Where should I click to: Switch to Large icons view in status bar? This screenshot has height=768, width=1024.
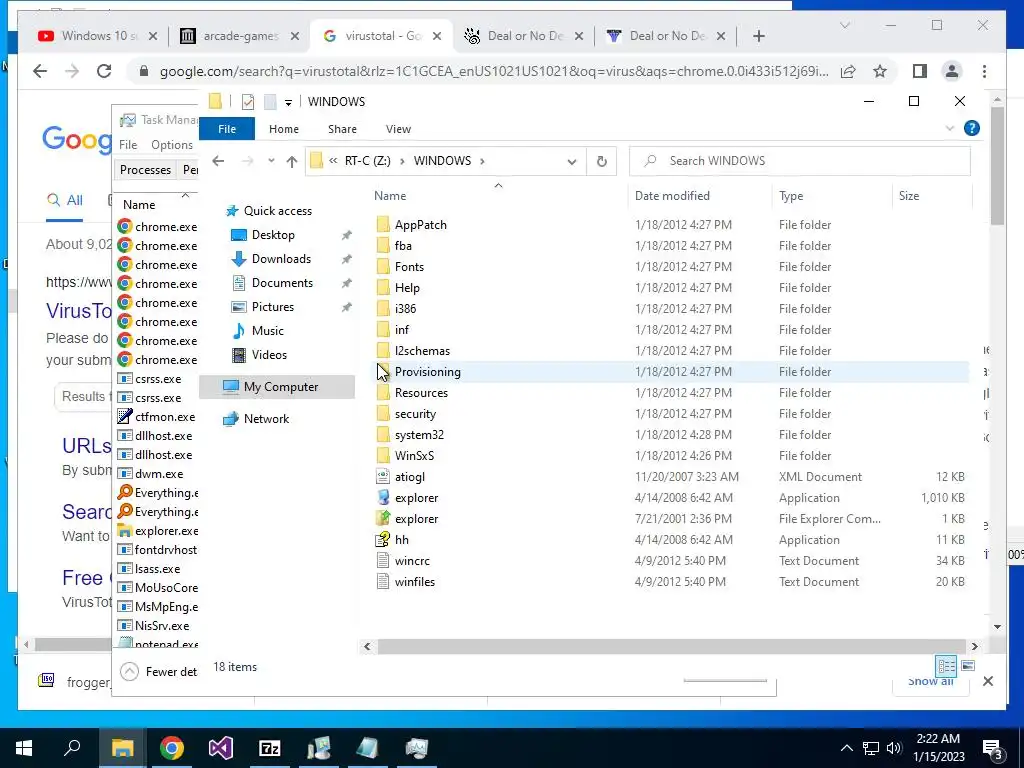[968, 665]
